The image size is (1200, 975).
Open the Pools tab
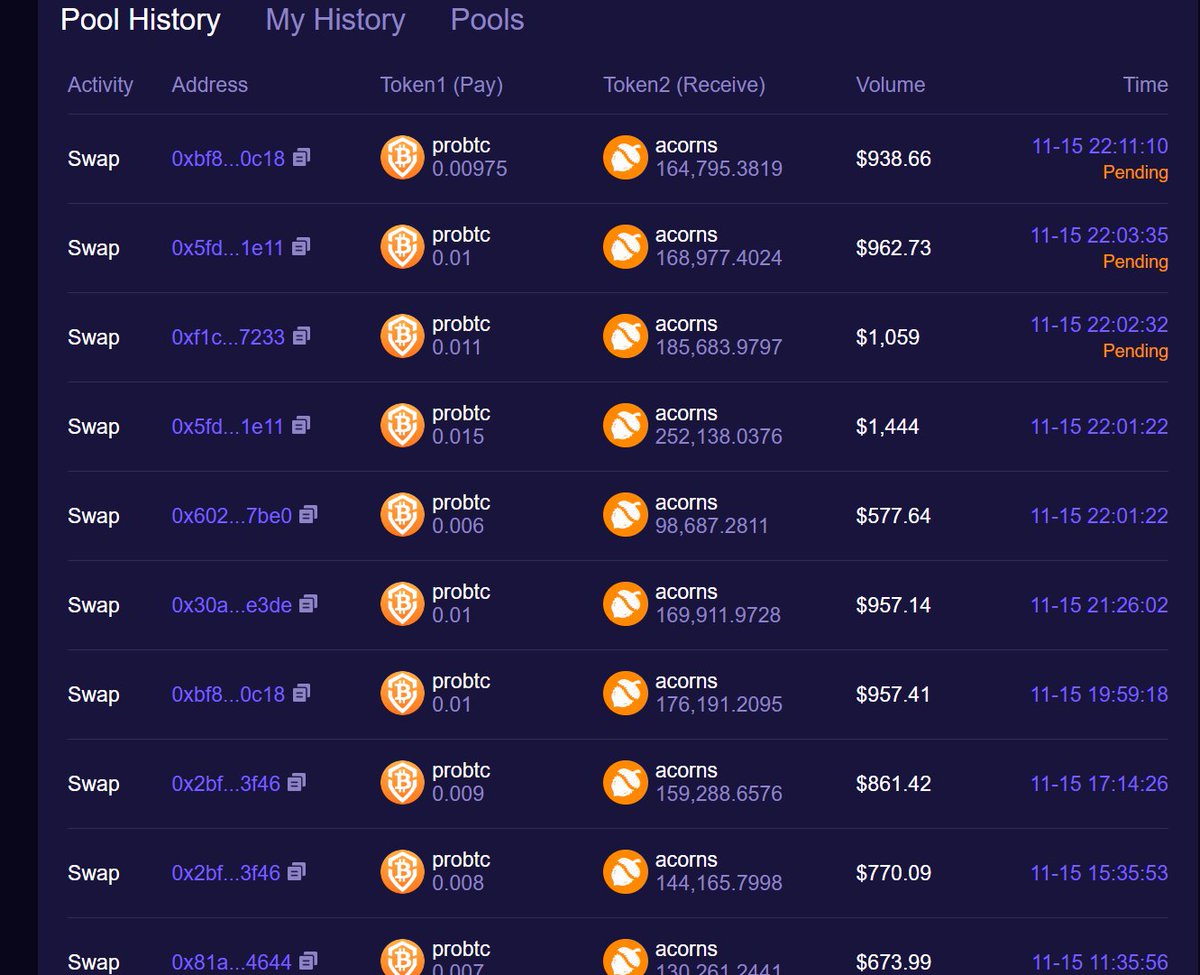coord(487,20)
